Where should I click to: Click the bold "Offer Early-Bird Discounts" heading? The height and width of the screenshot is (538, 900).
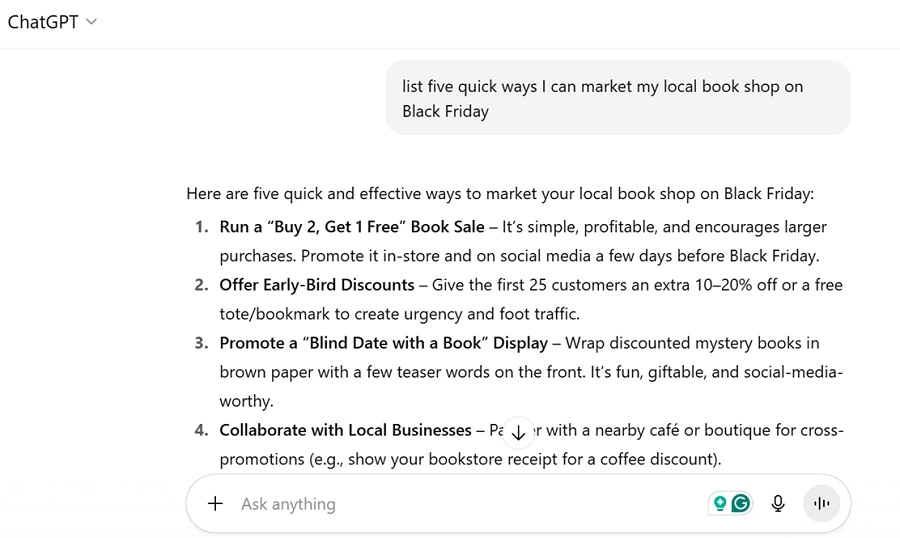(x=317, y=285)
